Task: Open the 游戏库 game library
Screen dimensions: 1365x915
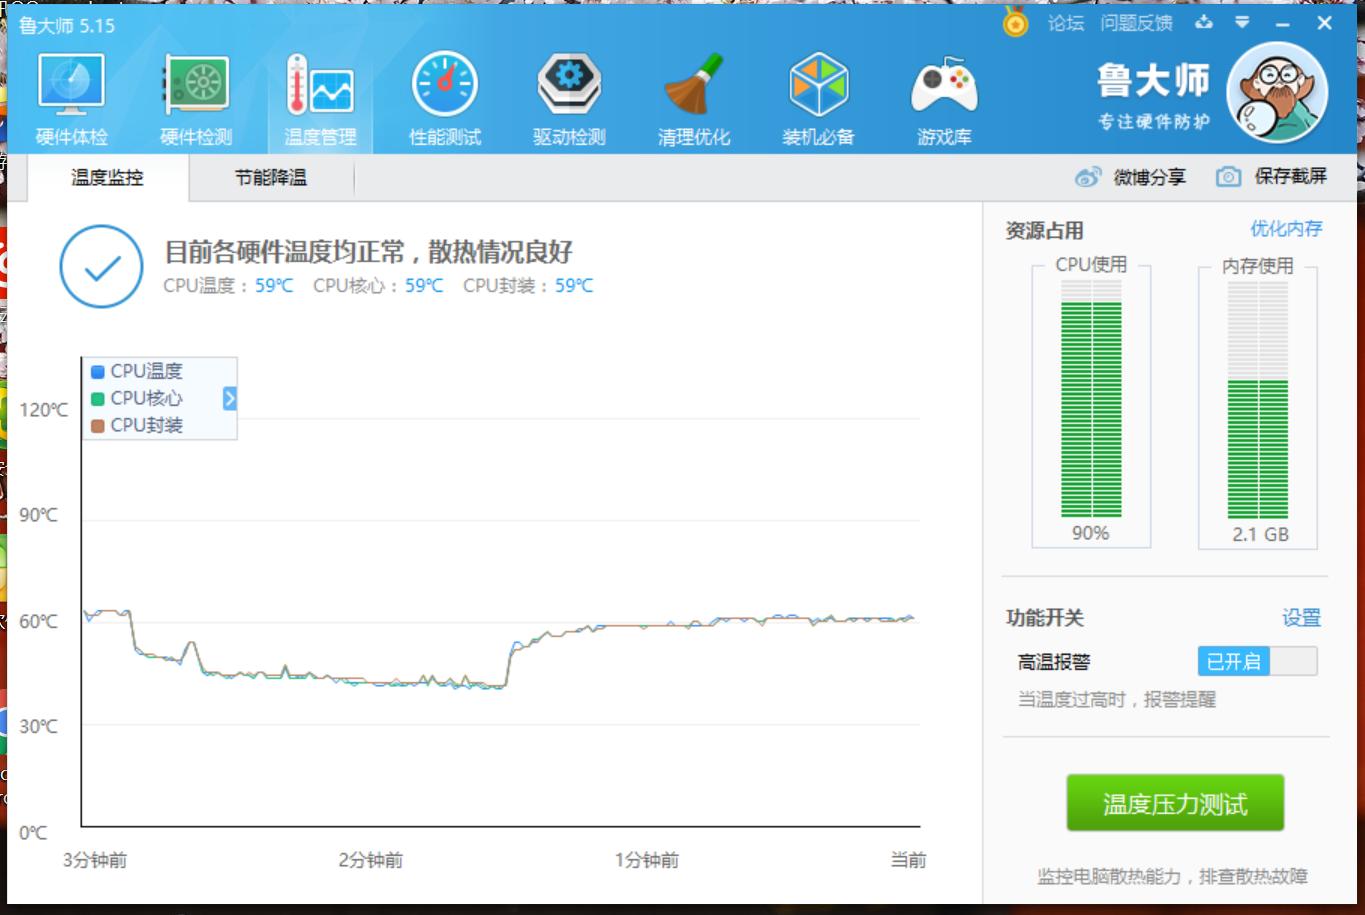Action: (944, 95)
